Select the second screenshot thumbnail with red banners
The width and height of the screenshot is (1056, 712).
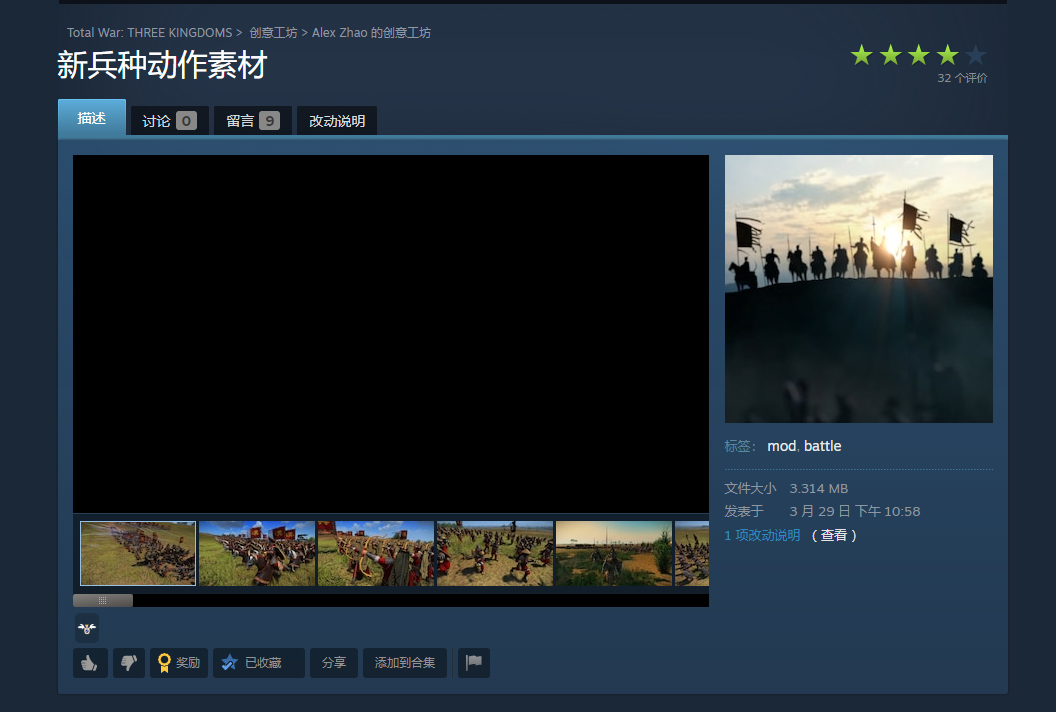click(257, 553)
